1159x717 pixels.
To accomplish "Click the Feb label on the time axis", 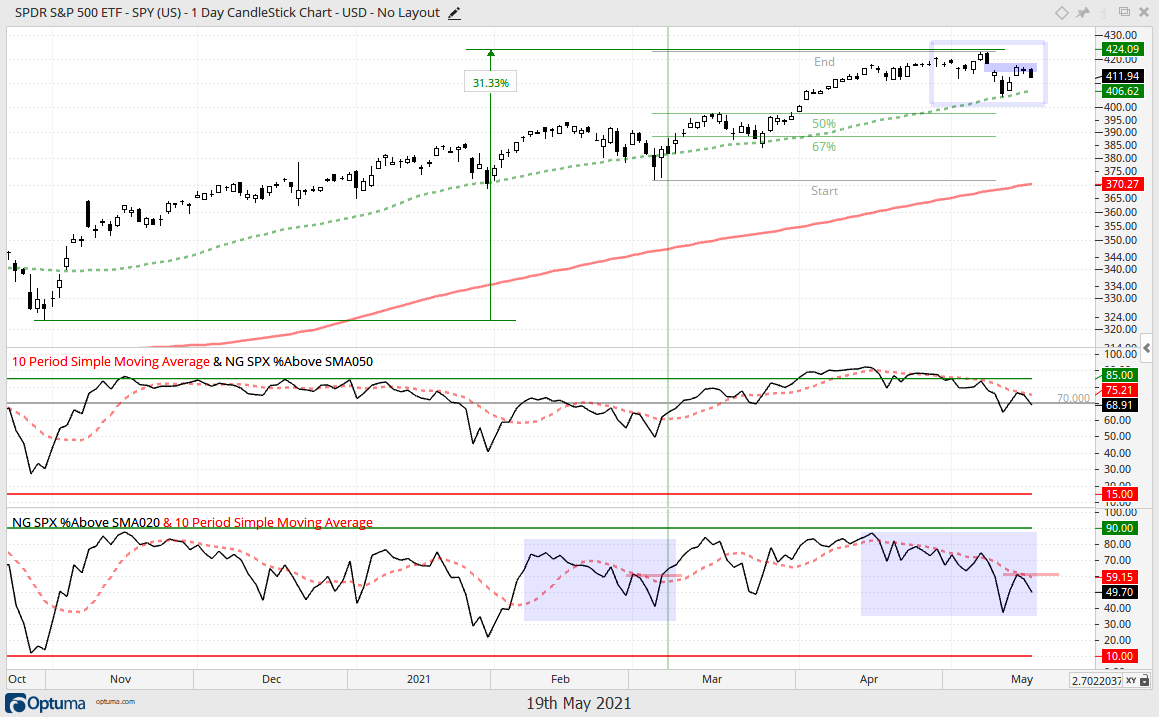I will point(560,679).
